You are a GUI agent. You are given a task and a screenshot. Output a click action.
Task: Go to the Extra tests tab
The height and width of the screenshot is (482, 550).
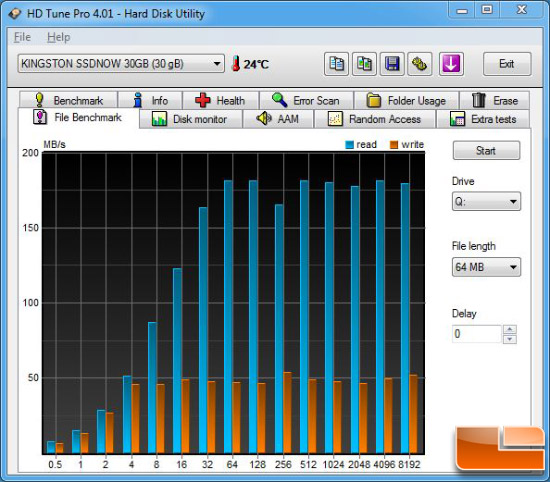point(483,119)
